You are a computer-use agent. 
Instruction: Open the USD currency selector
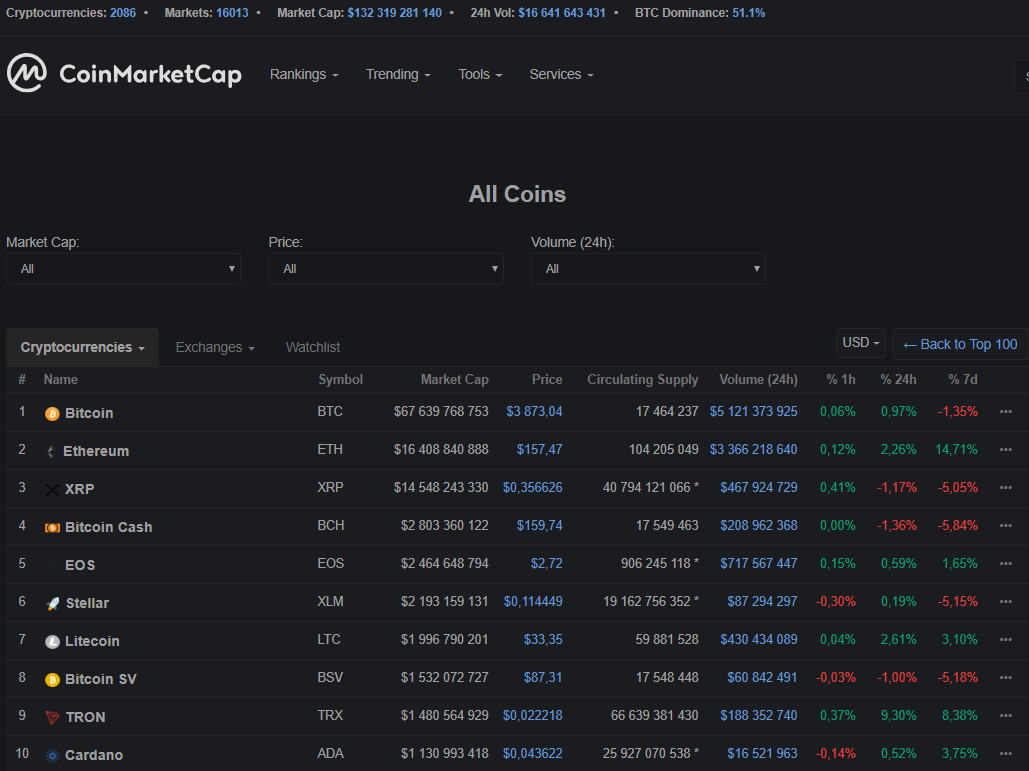[860, 342]
